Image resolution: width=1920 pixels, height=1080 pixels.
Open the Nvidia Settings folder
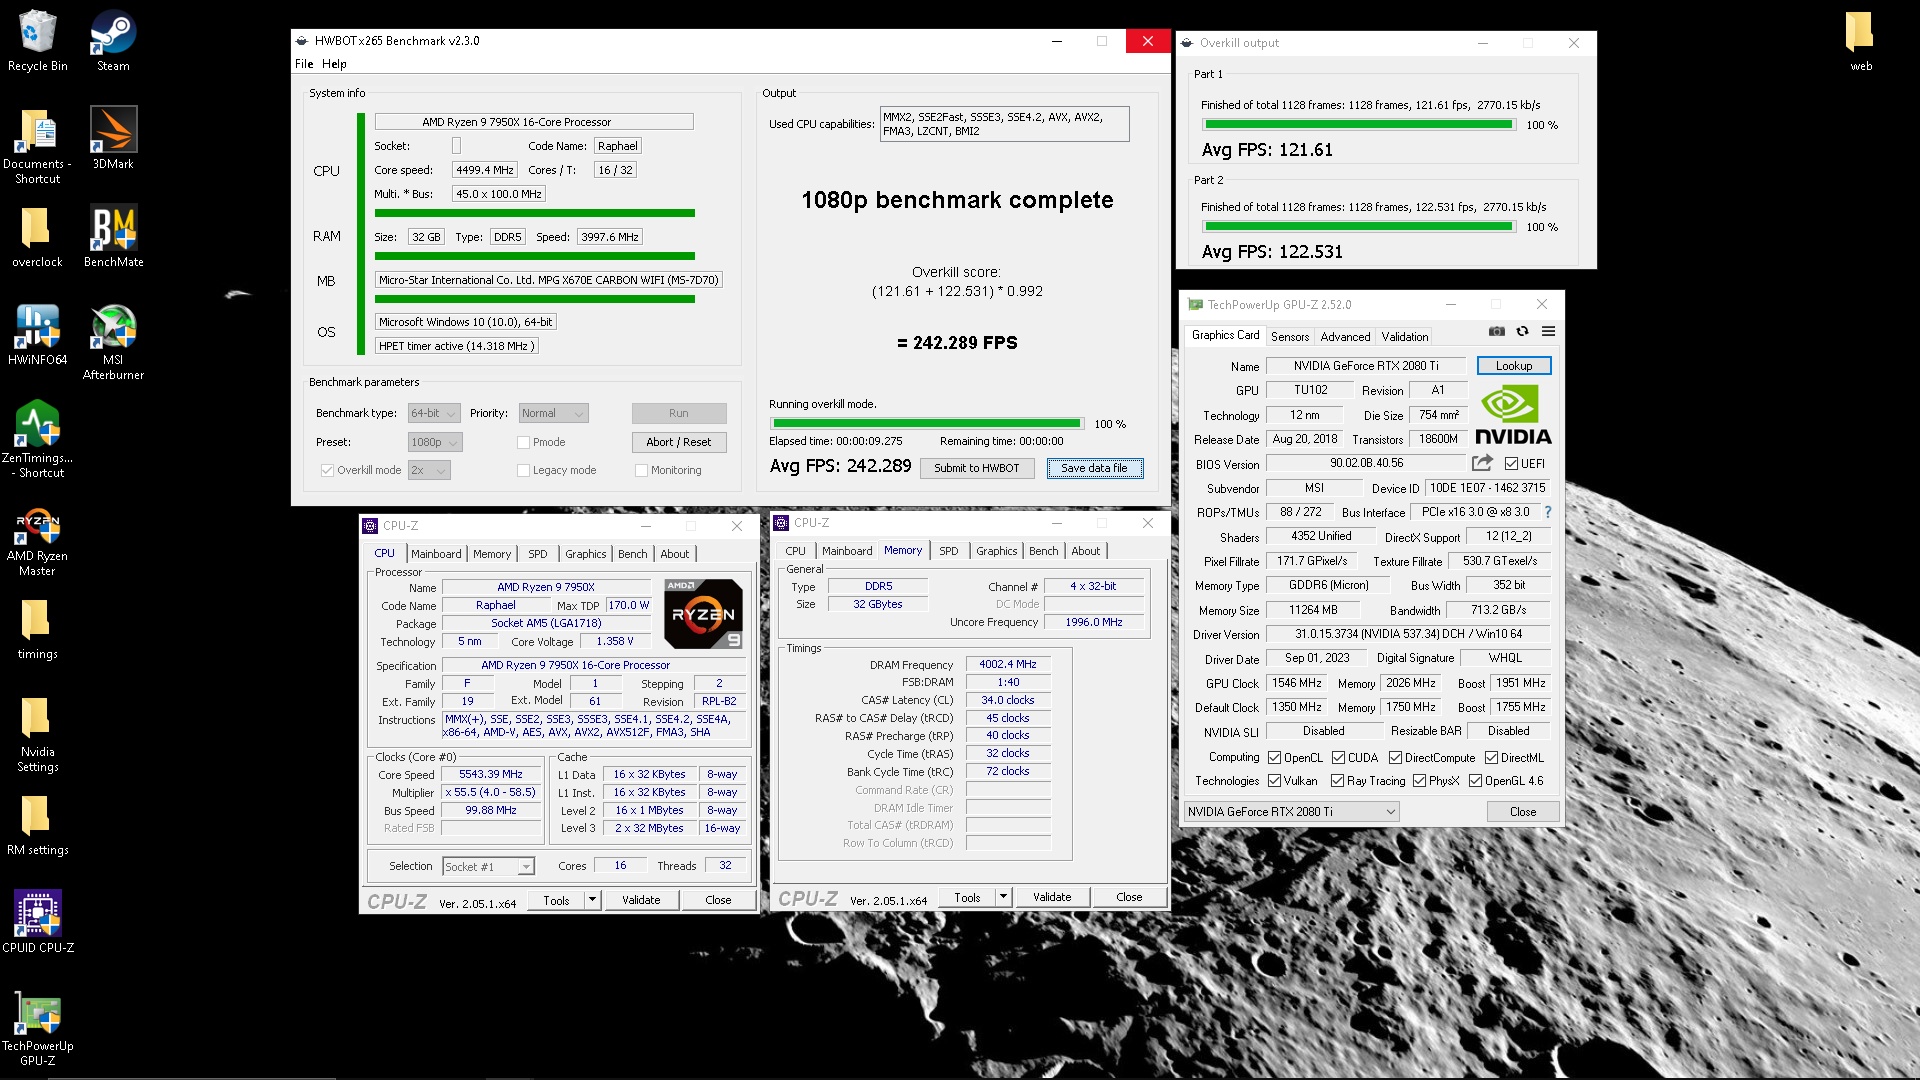pyautogui.click(x=37, y=734)
